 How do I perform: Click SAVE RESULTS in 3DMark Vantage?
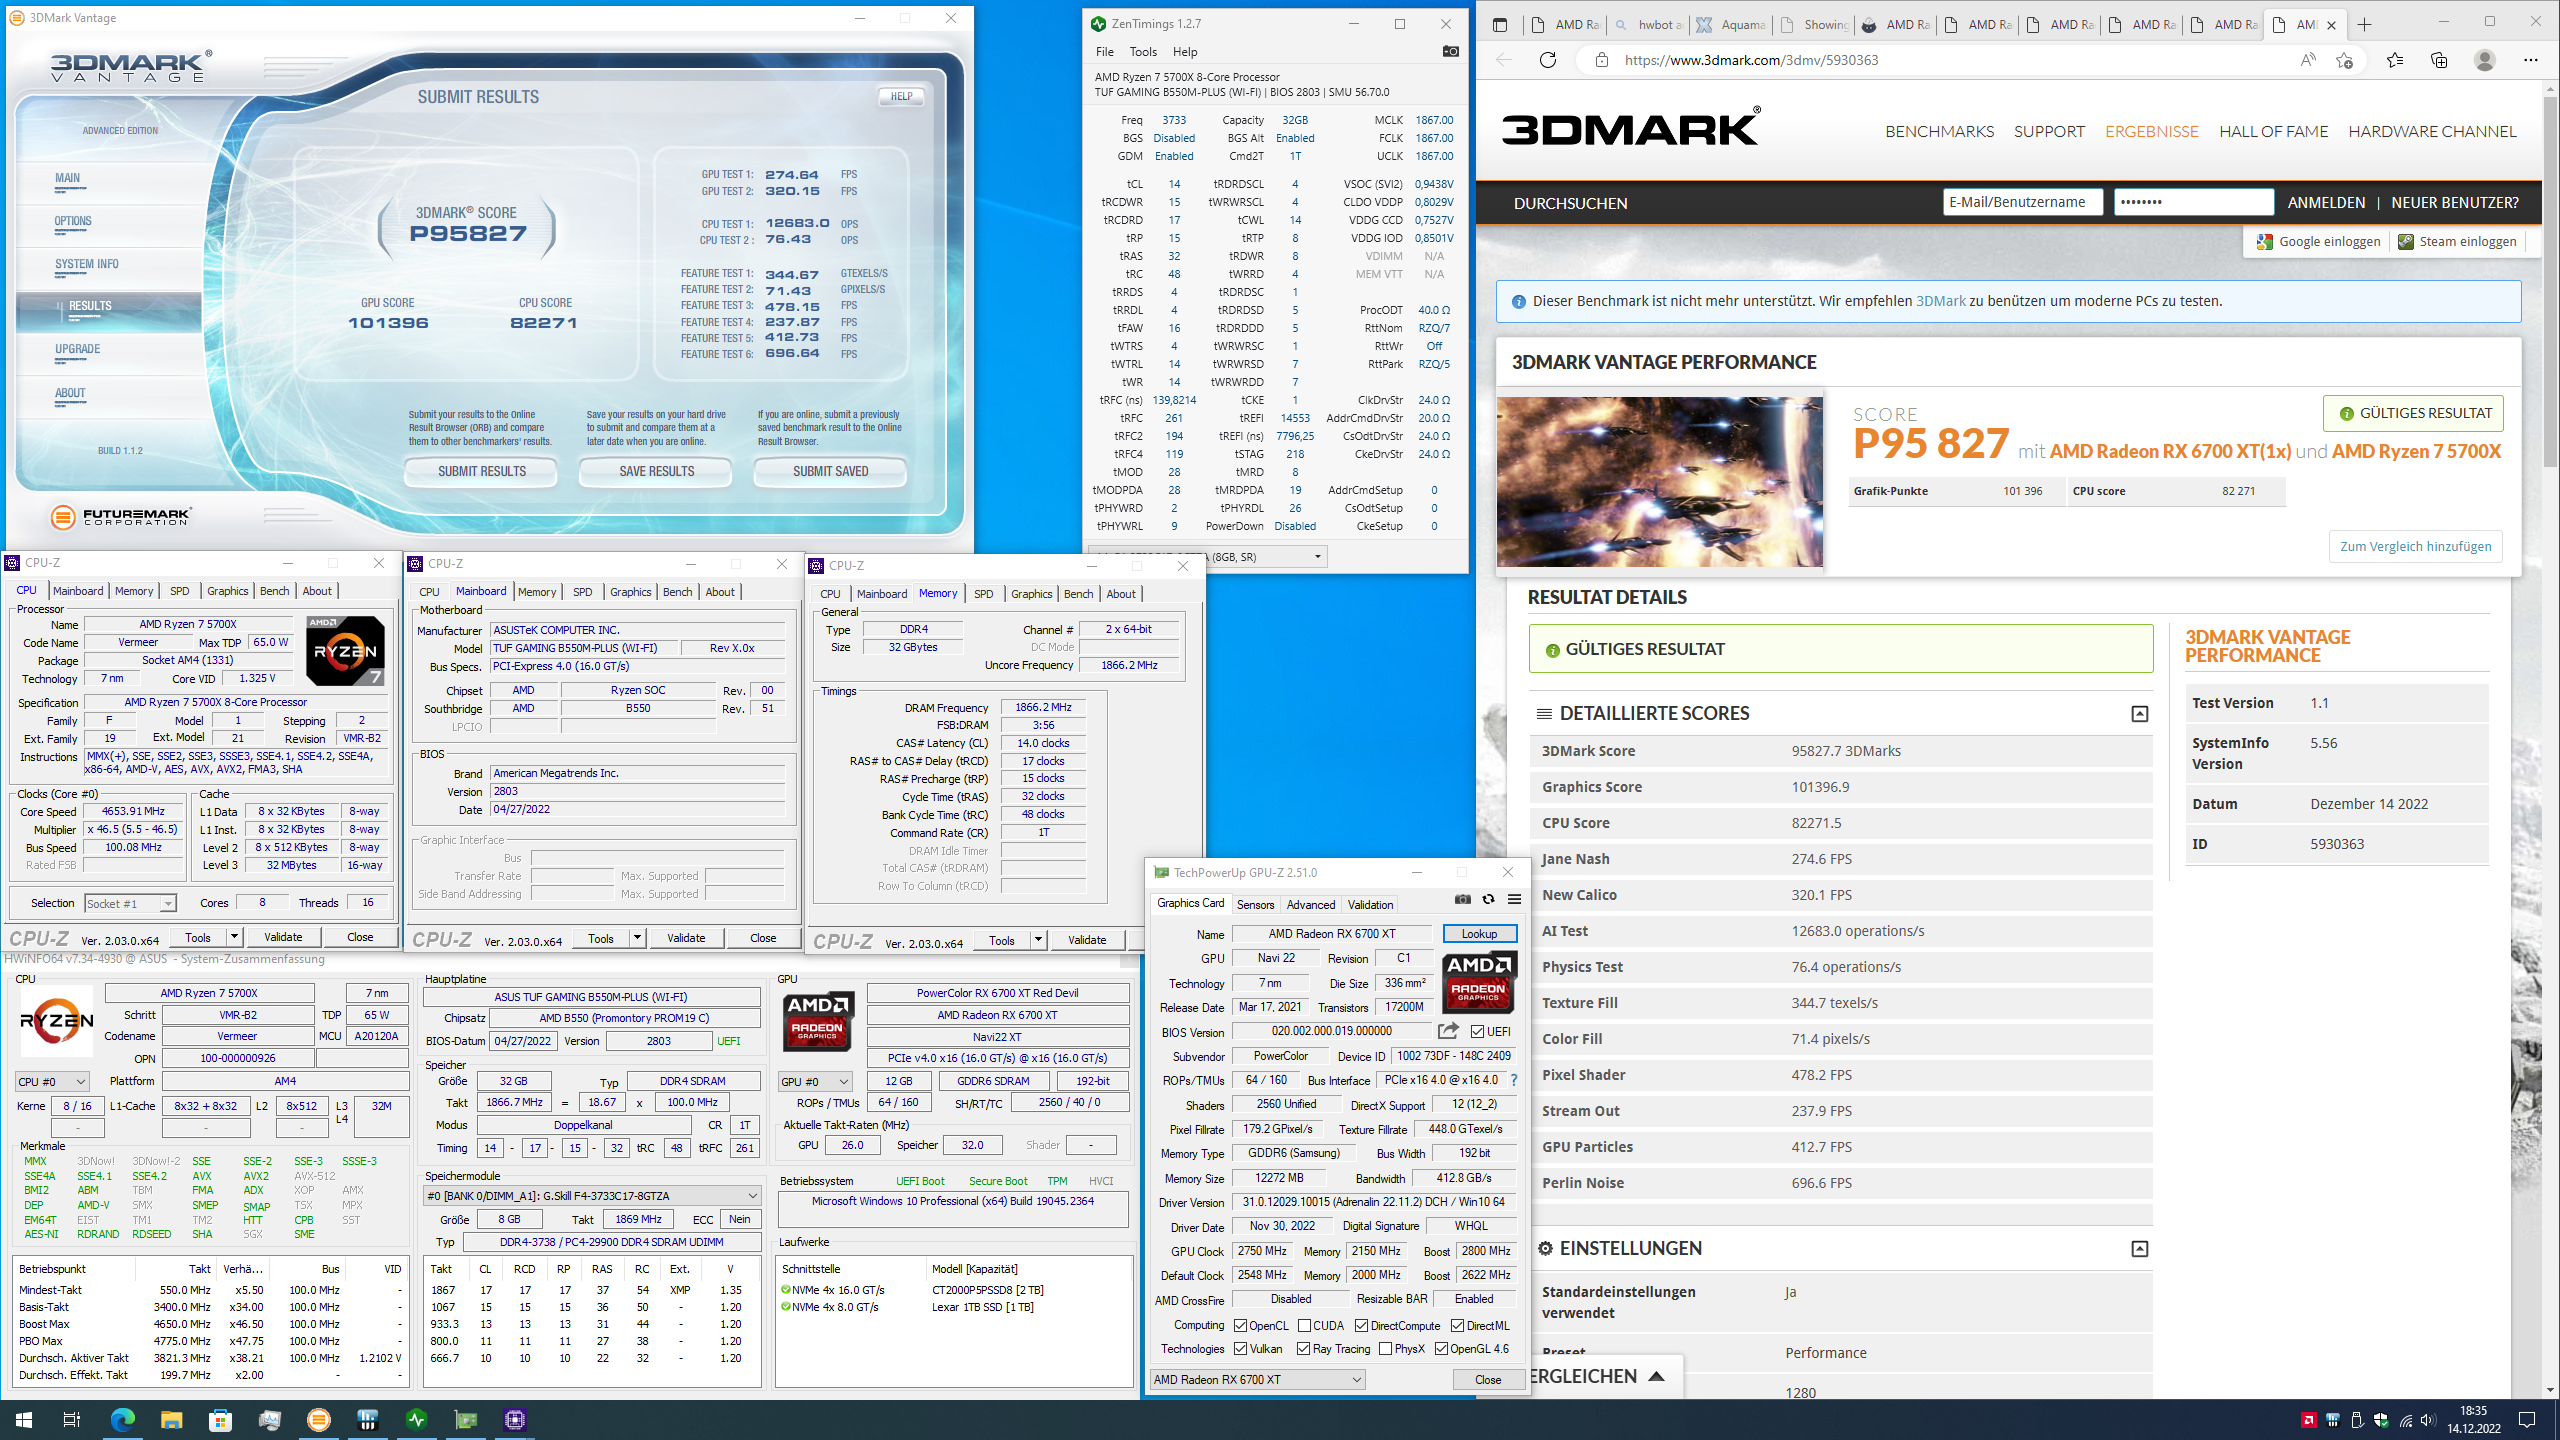(656, 471)
